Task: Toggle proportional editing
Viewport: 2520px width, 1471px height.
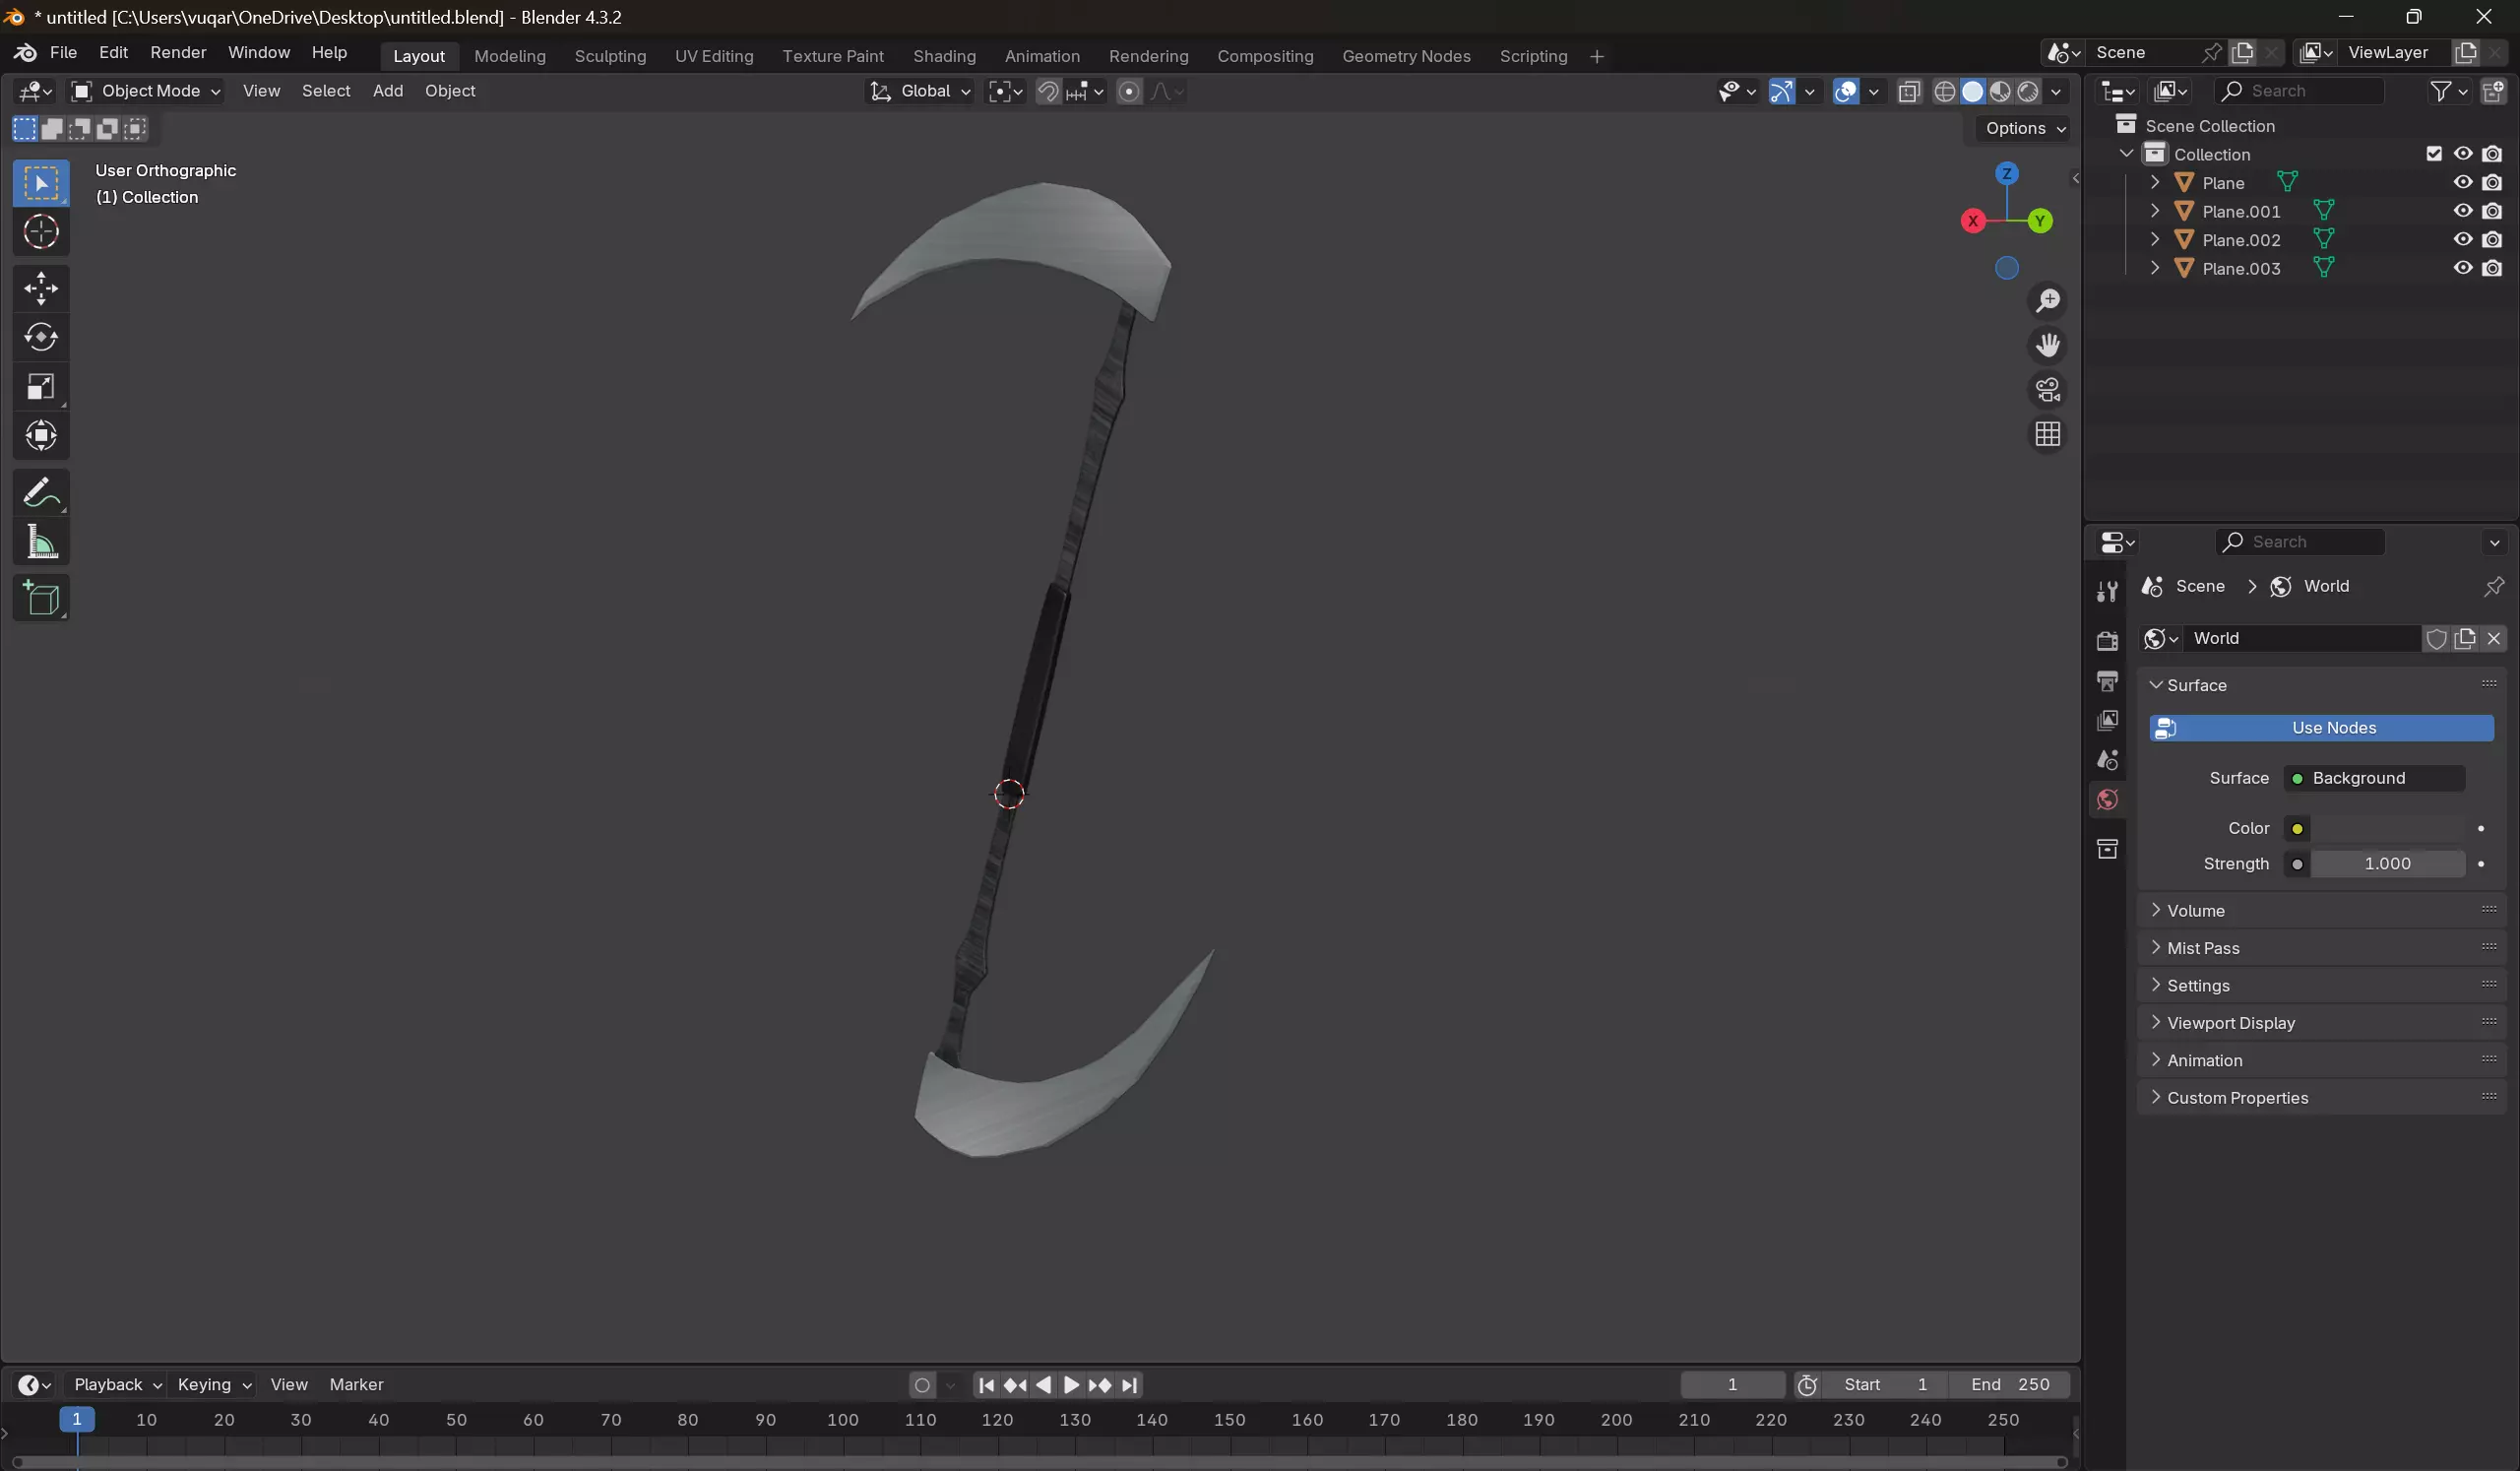Action: pyautogui.click(x=1129, y=91)
